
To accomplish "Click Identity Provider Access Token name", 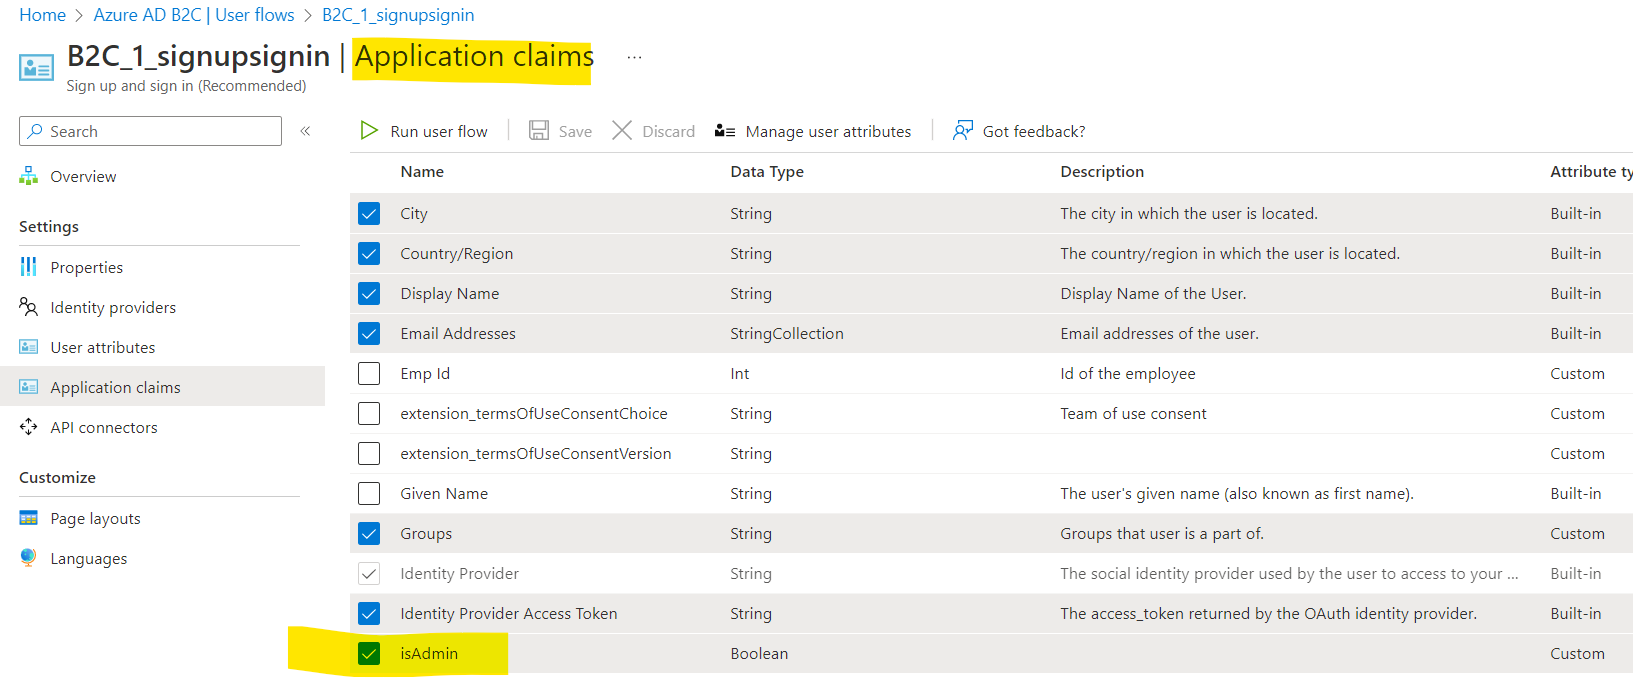I will pyautogui.click(x=509, y=613).
